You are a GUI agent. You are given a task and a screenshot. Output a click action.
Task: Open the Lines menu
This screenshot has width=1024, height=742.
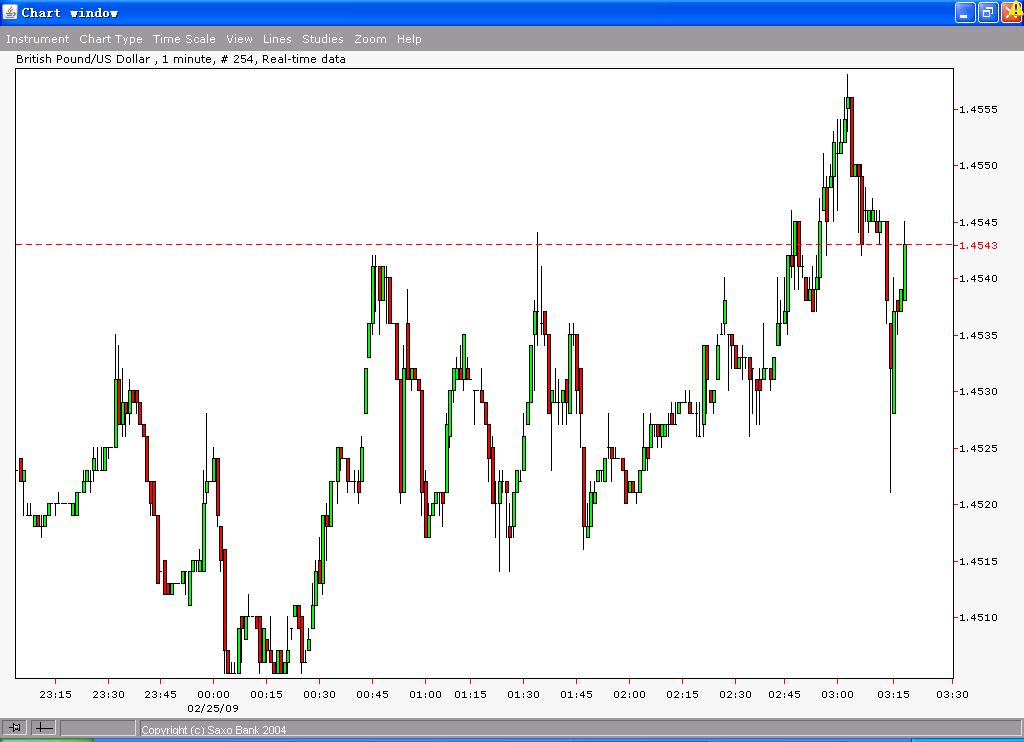coord(277,39)
